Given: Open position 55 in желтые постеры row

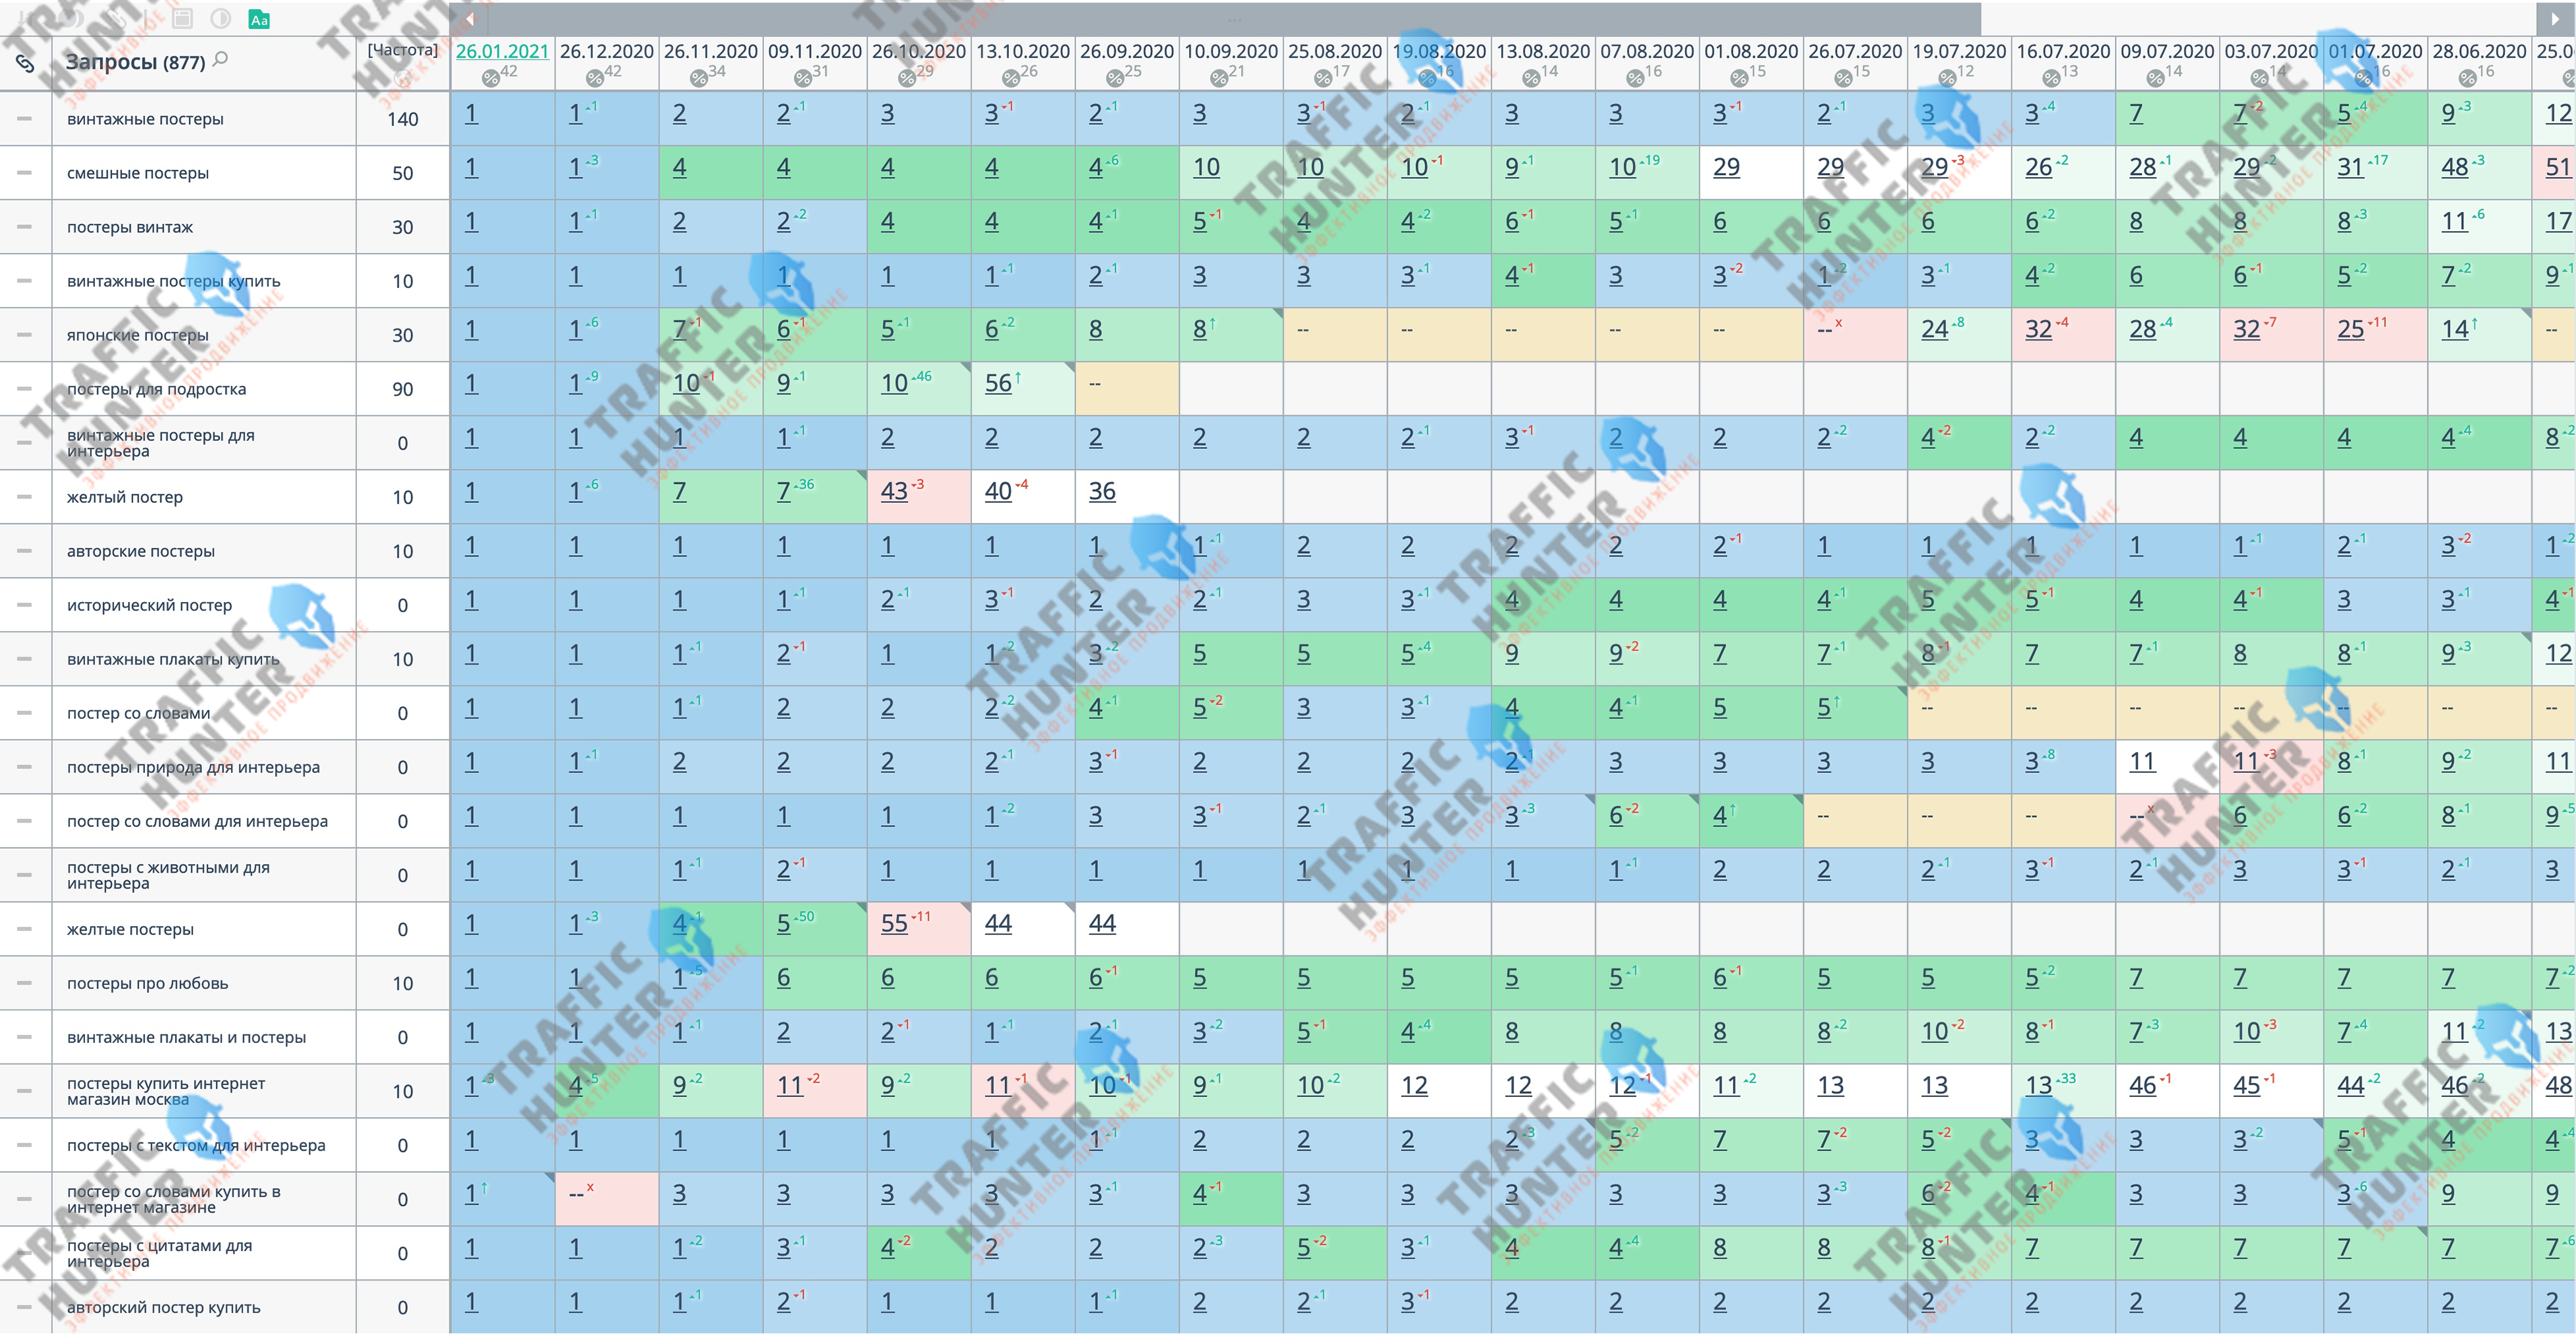Looking at the screenshot, I should click(894, 924).
